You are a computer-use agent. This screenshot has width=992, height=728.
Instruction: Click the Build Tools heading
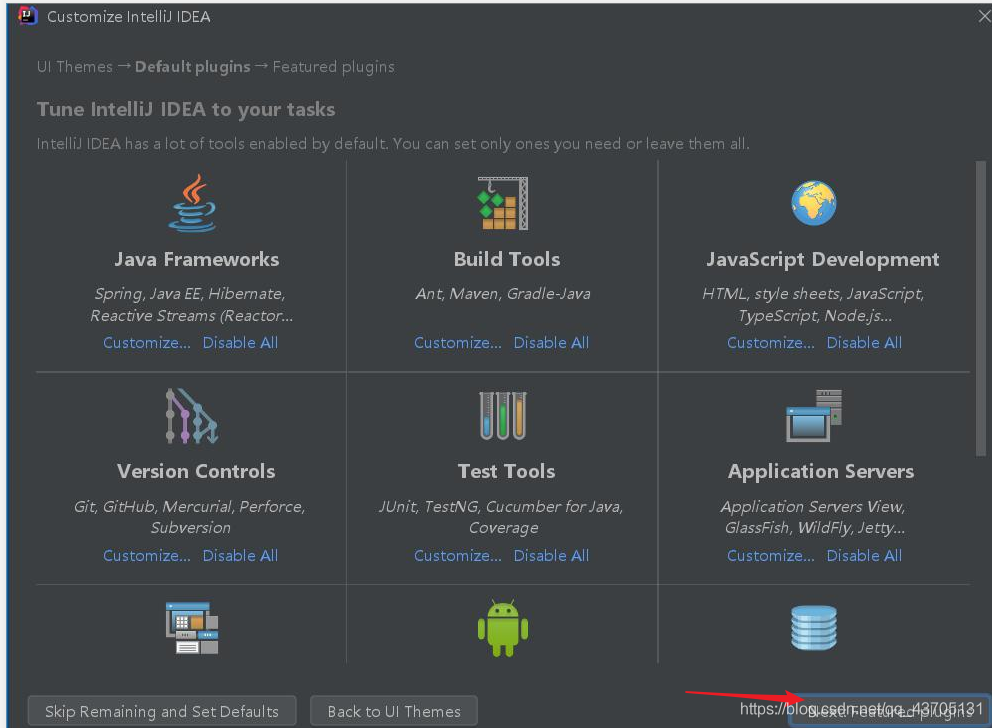pos(507,259)
